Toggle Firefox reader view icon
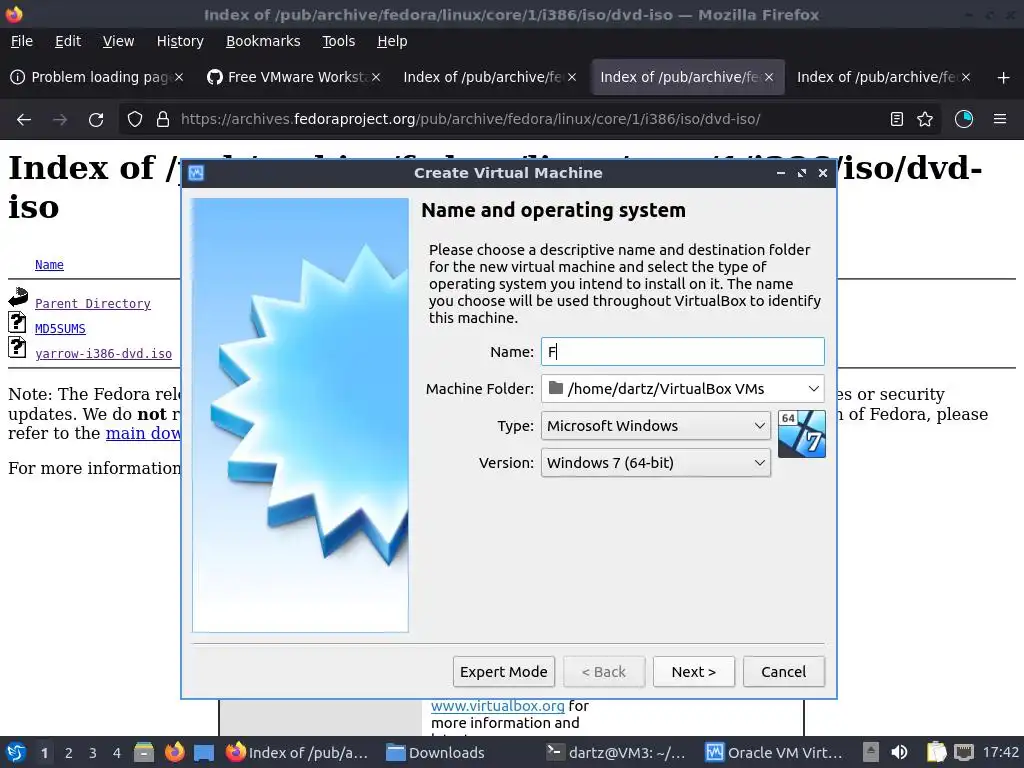1024x768 pixels. click(897, 120)
